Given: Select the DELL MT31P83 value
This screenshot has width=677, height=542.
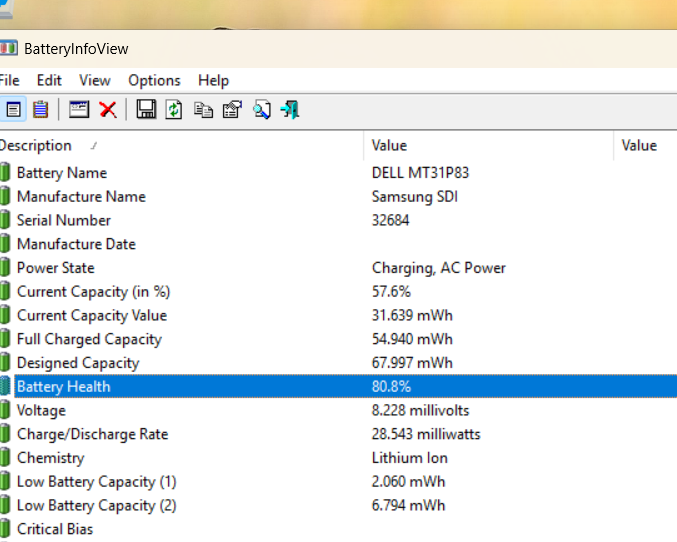Looking at the screenshot, I should (x=420, y=173).
